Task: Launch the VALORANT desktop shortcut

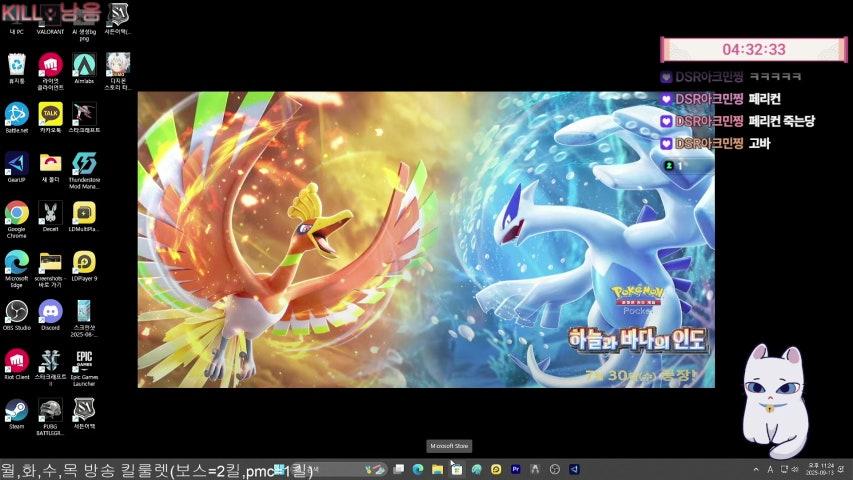Action: (50, 20)
